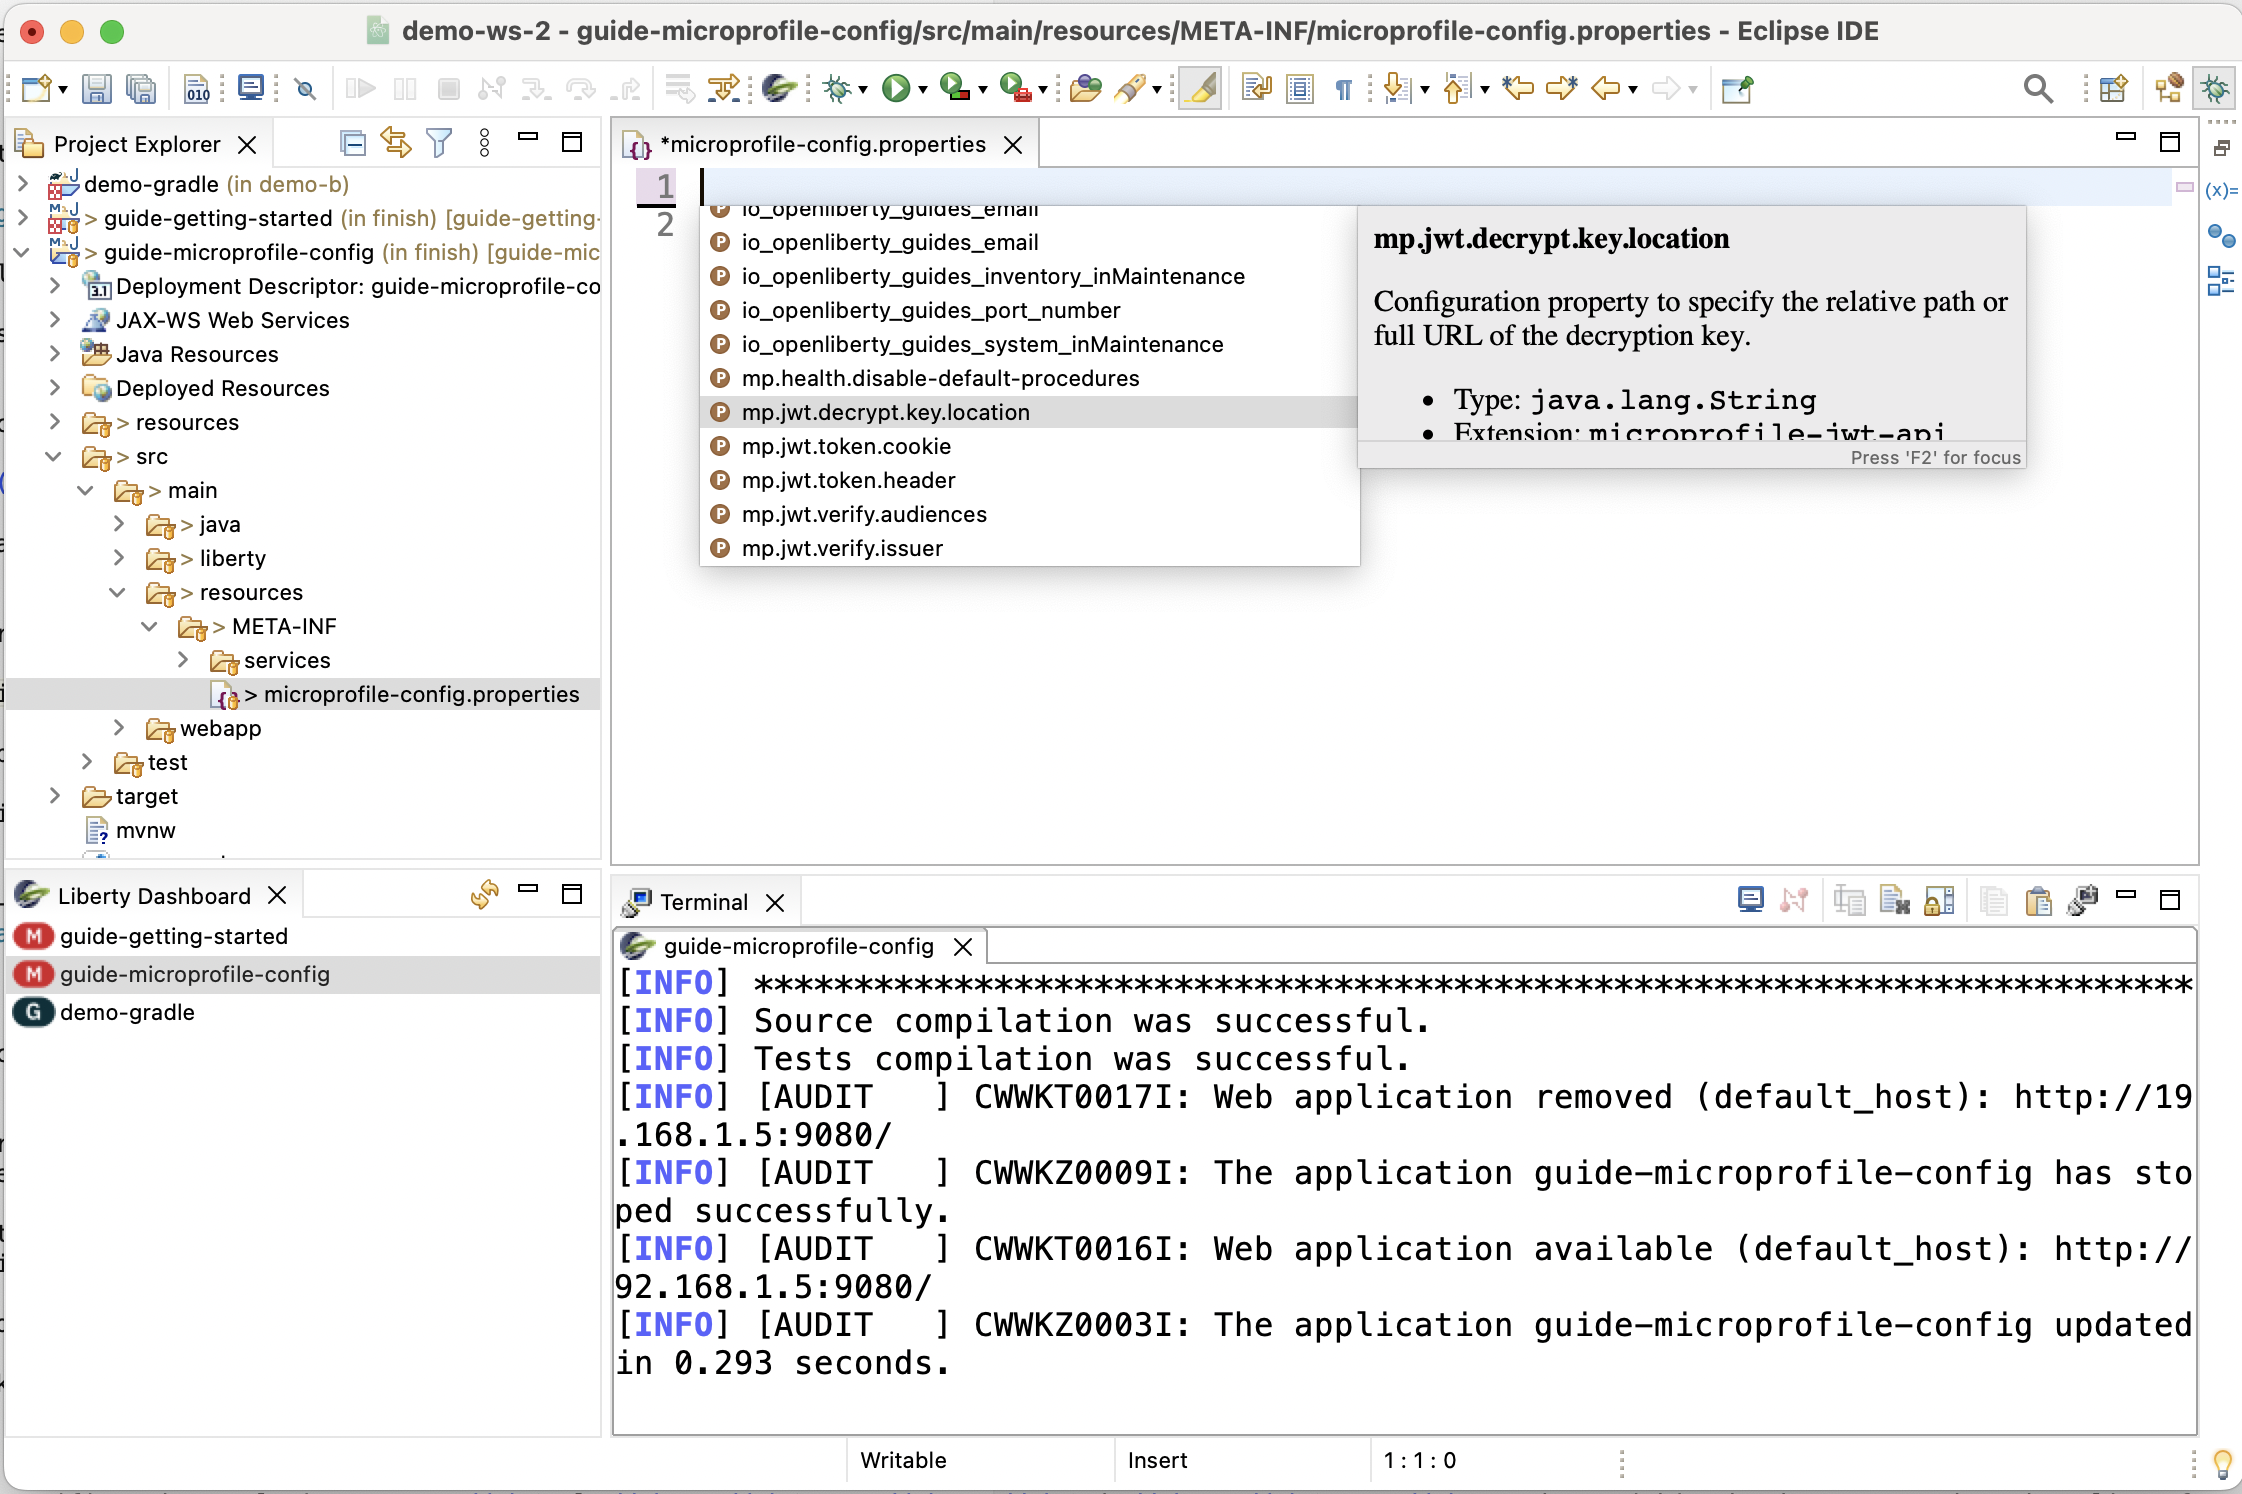2242x1494 pixels.
Task: Click the Open Liberty dashboard toolbar icon
Action: point(778,89)
